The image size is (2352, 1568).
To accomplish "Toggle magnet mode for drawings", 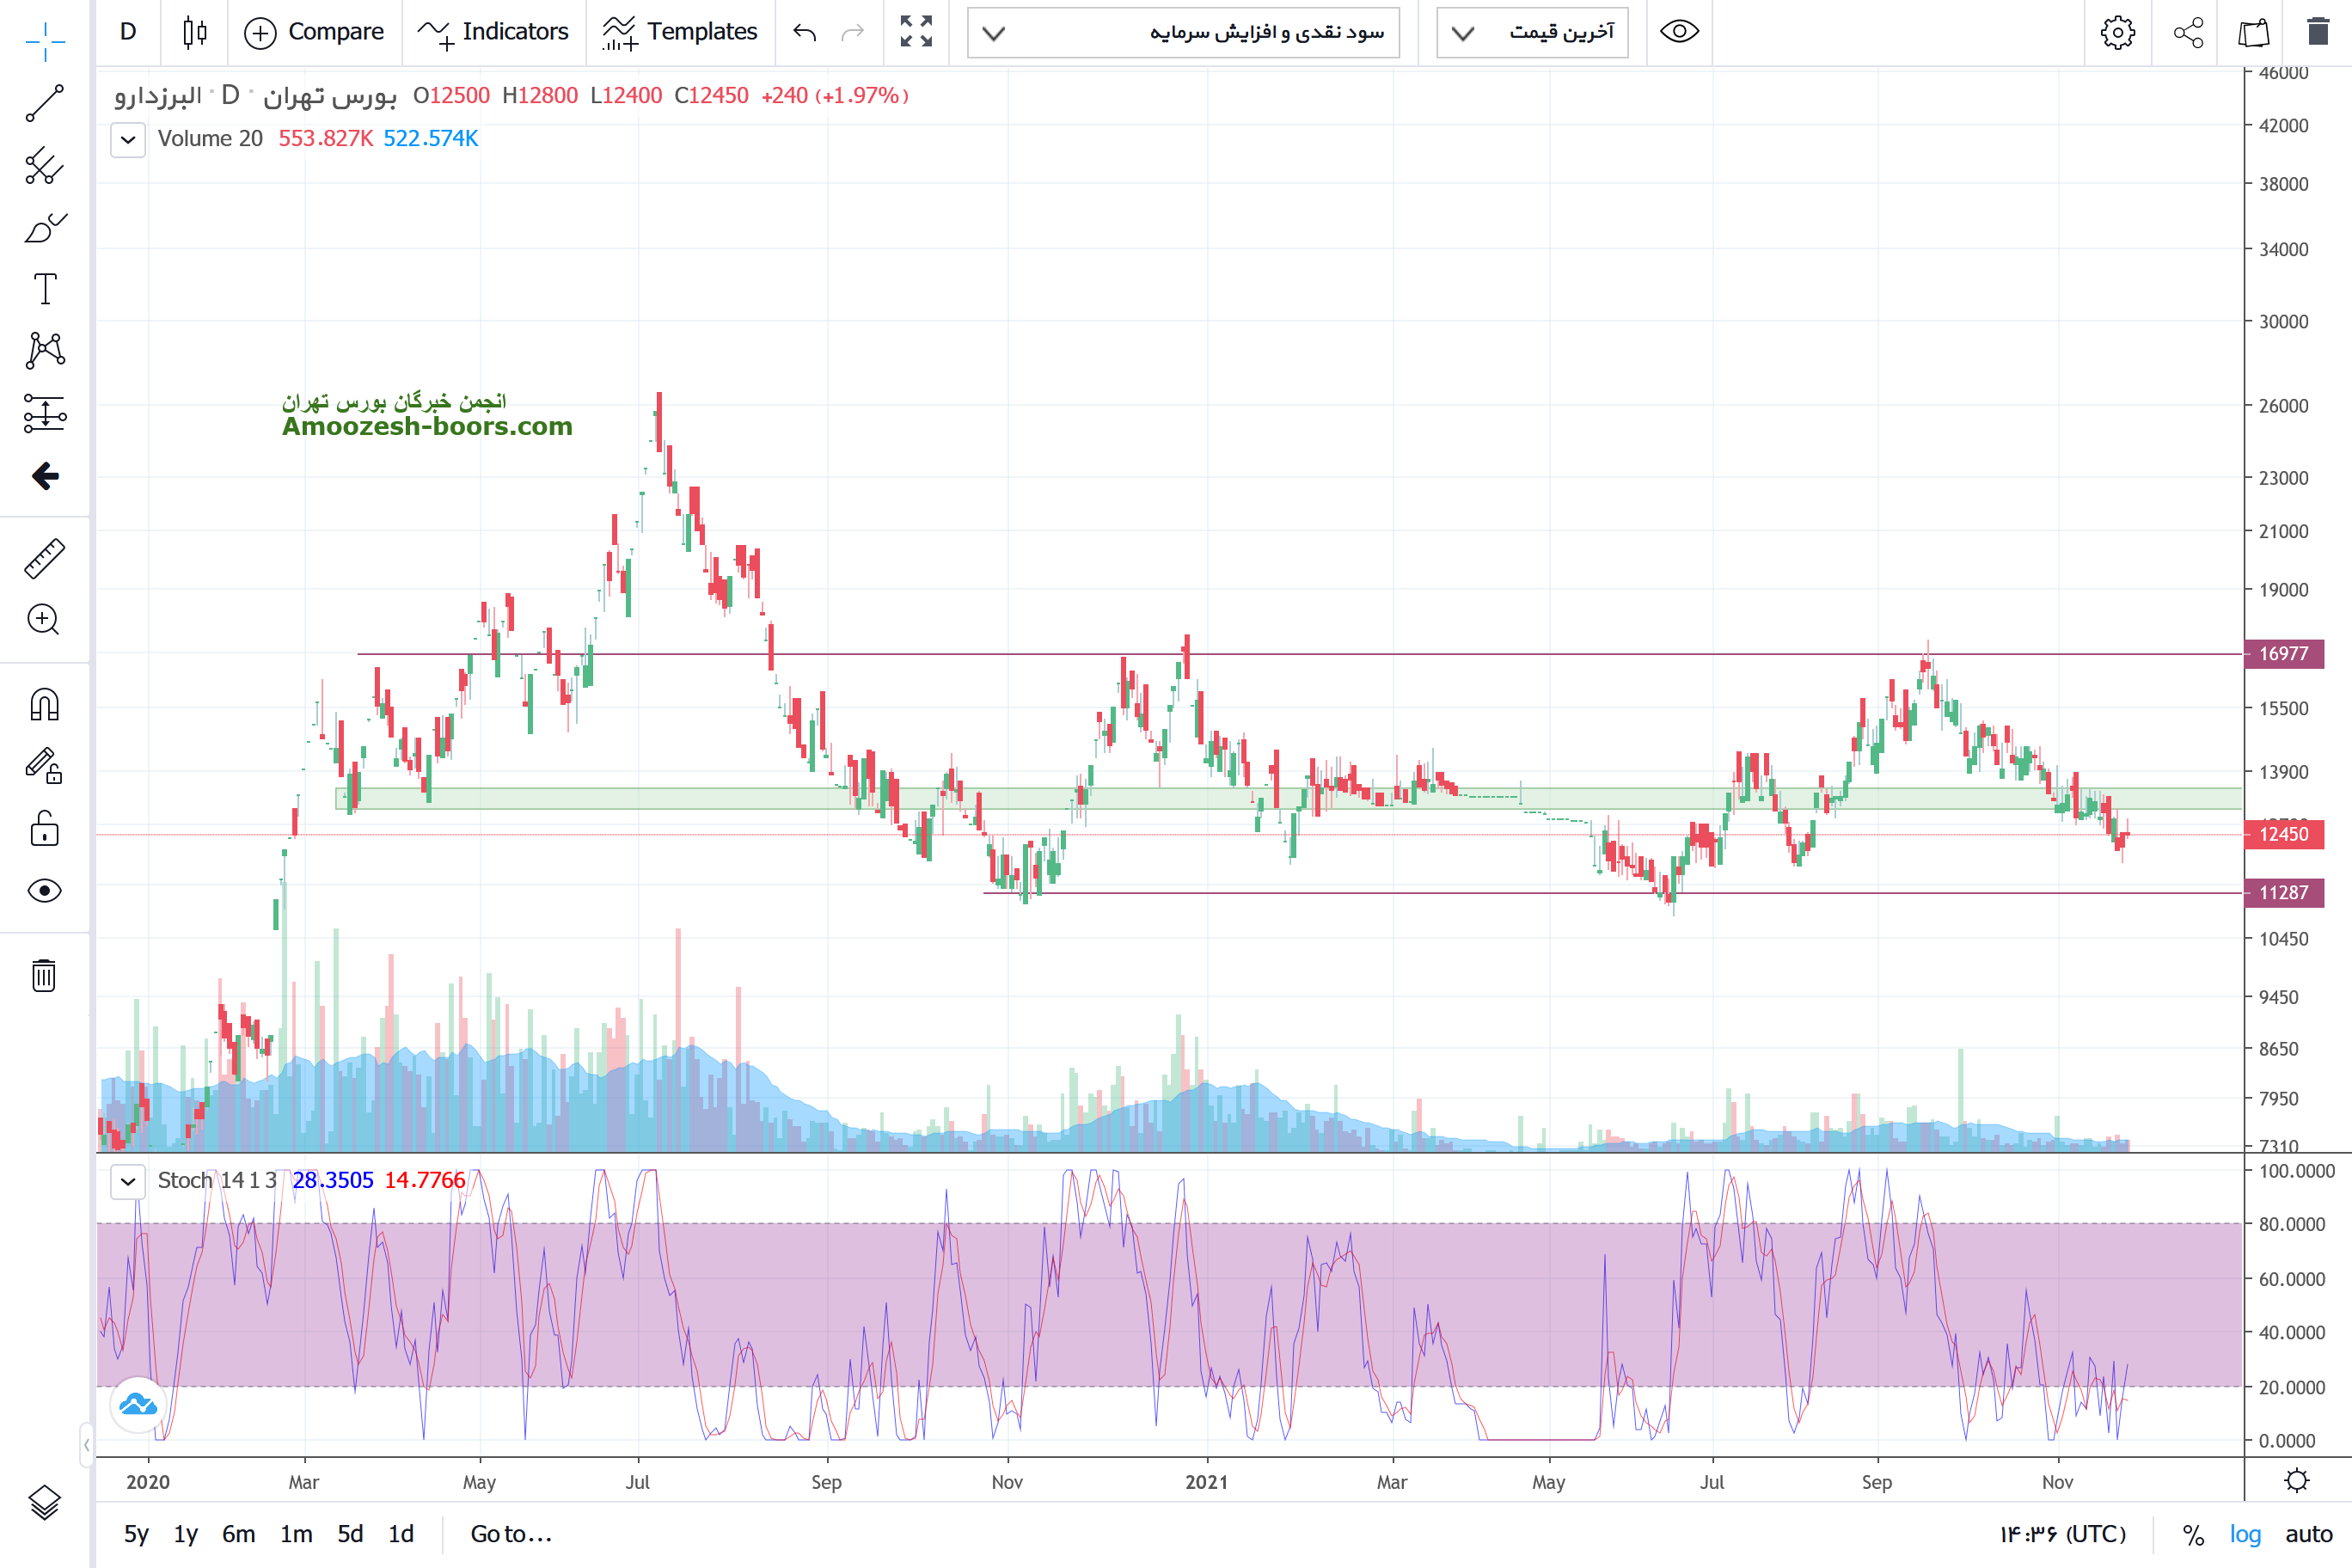I will [x=45, y=705].
